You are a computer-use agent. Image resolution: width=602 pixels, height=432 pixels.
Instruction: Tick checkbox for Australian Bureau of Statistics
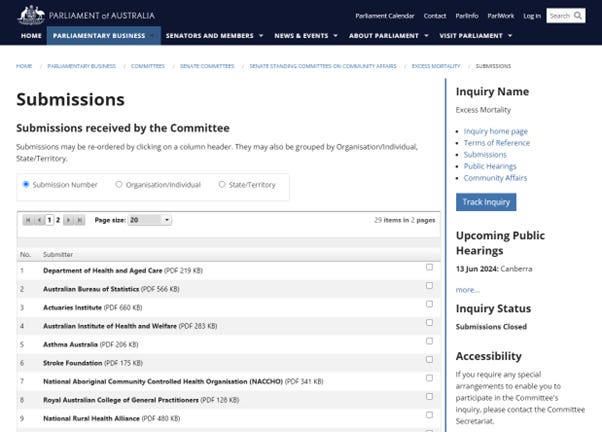pos(429,285)
